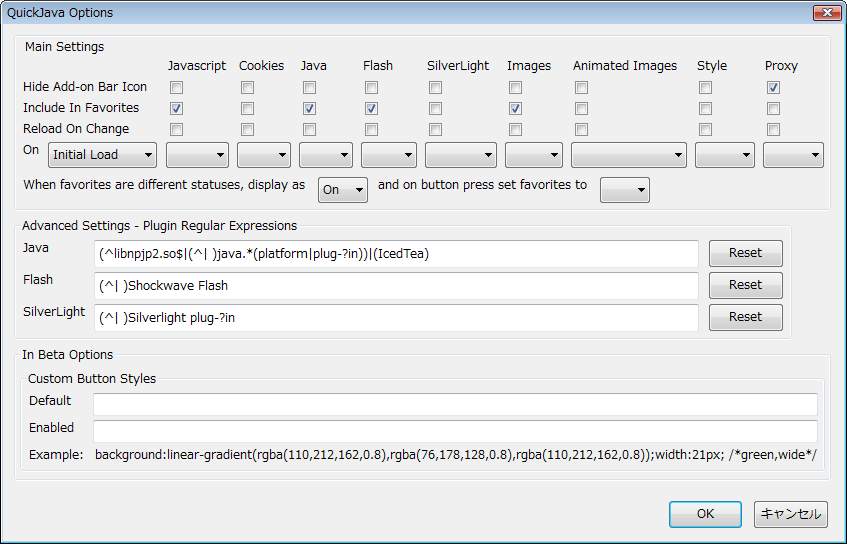Uncheck Hide Add-on Bar Icon for Proxy
Image resolution: width=847 pixels, height=544 pixels.
click(x=774, y=88)
